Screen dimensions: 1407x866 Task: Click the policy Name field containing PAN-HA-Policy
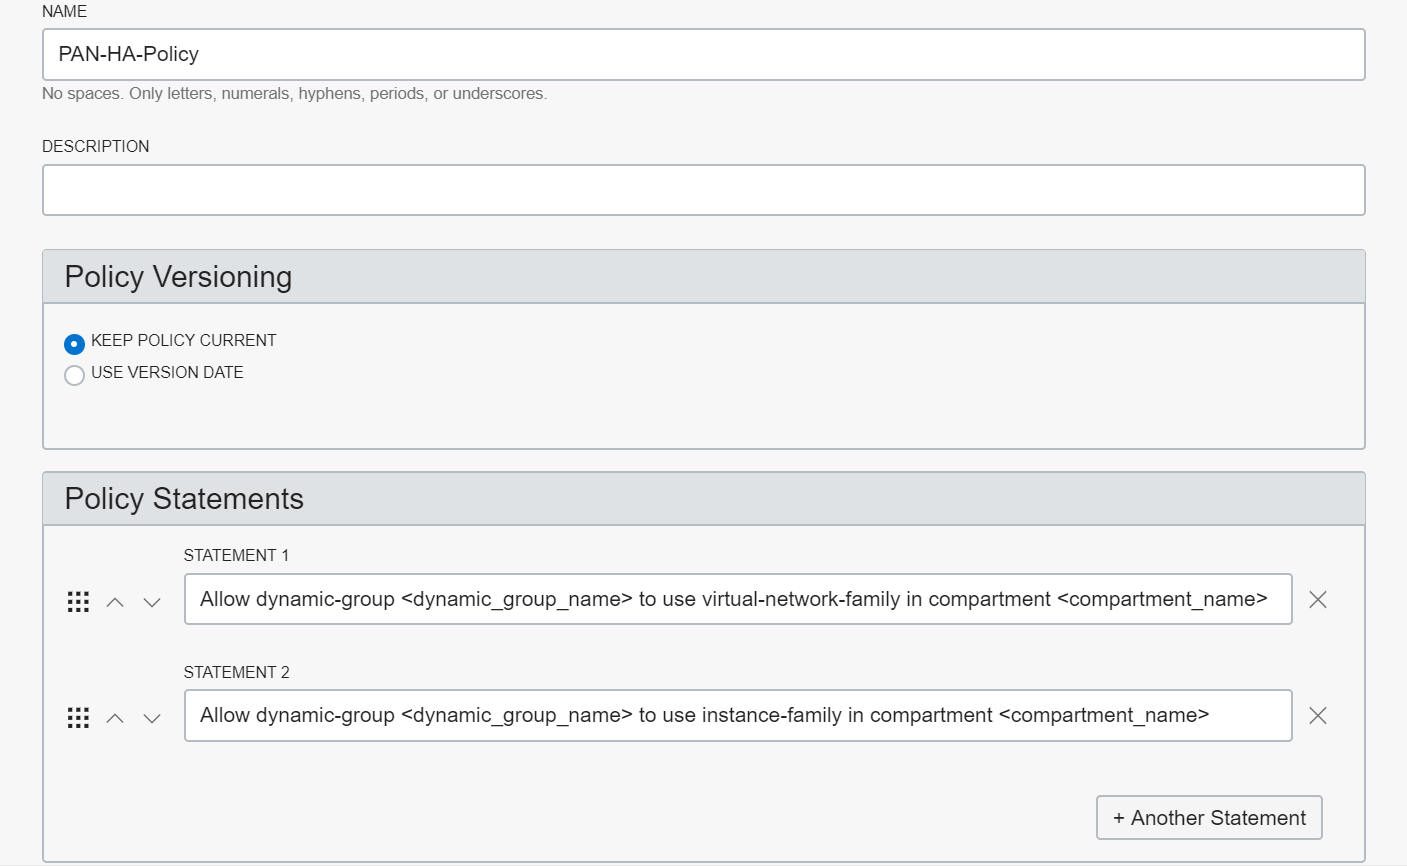[703, 54]
